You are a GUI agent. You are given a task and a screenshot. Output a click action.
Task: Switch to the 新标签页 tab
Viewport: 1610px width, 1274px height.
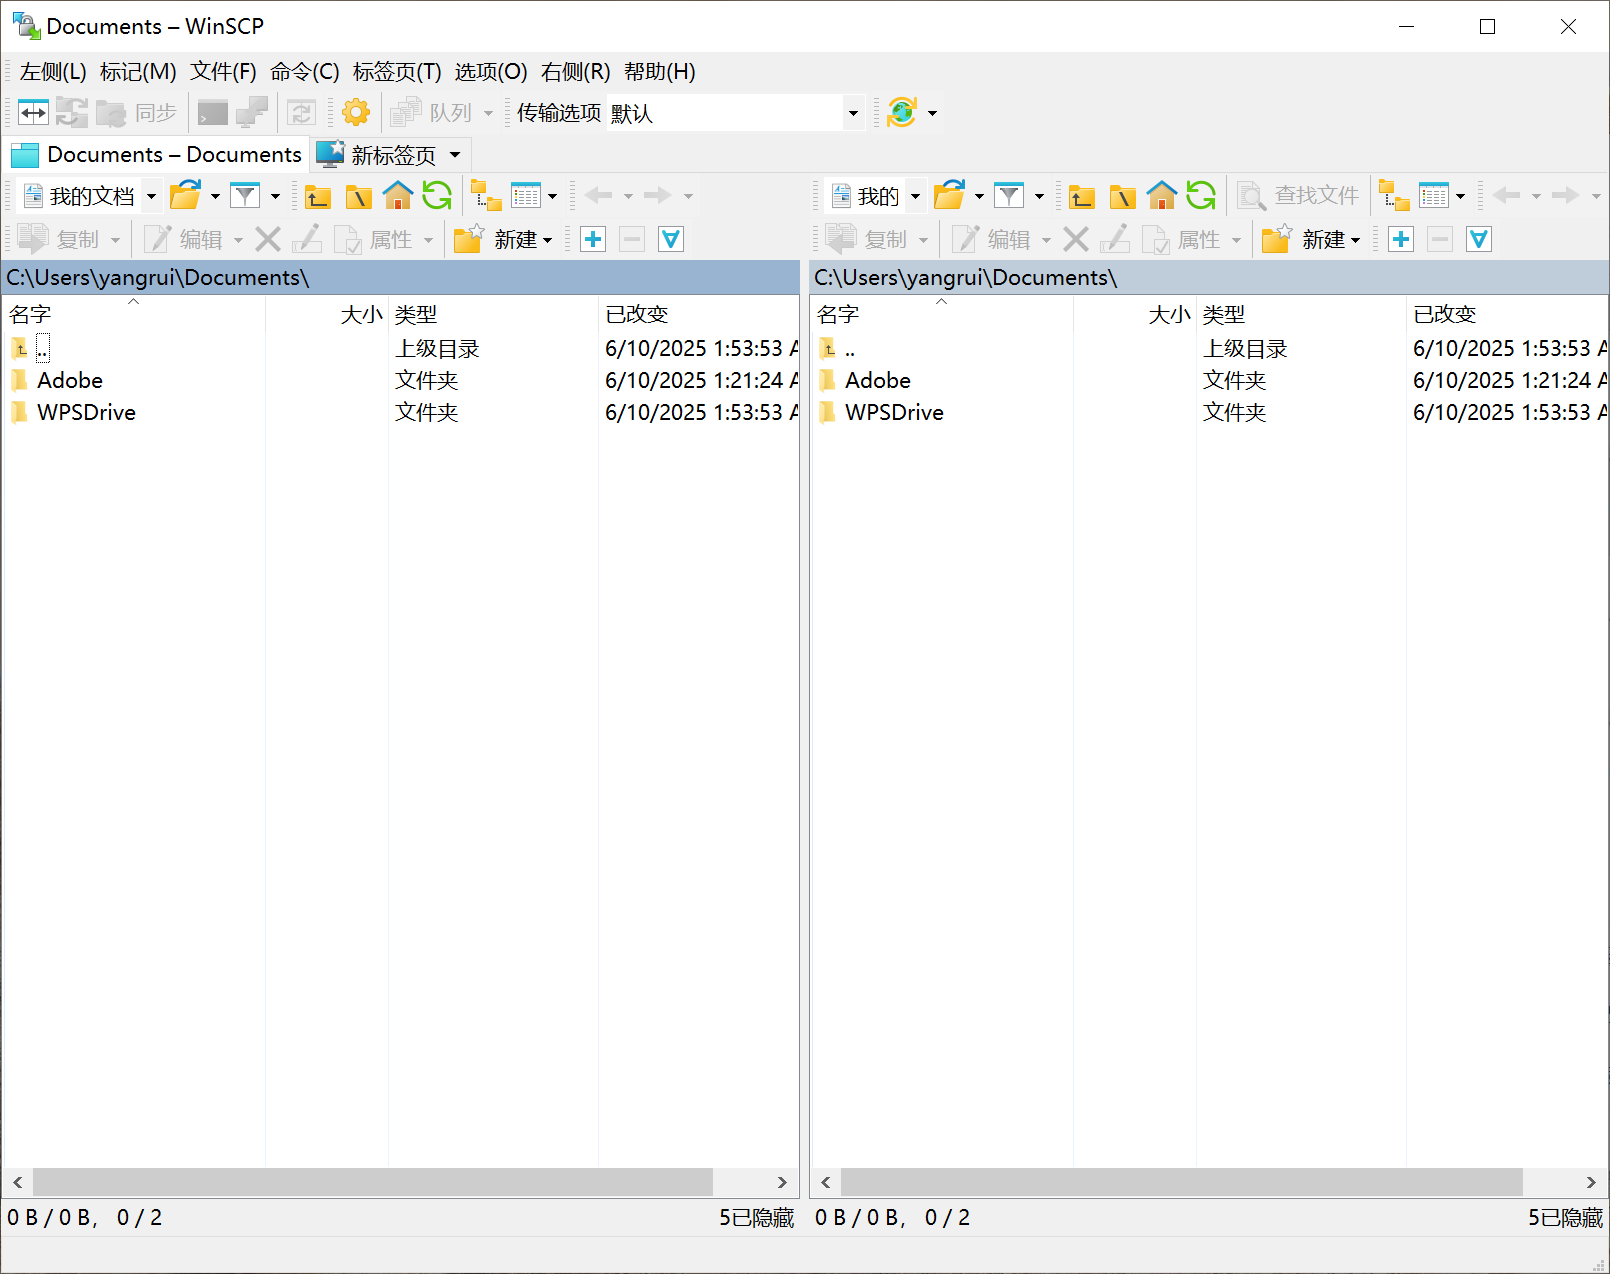tap(391, 155)
